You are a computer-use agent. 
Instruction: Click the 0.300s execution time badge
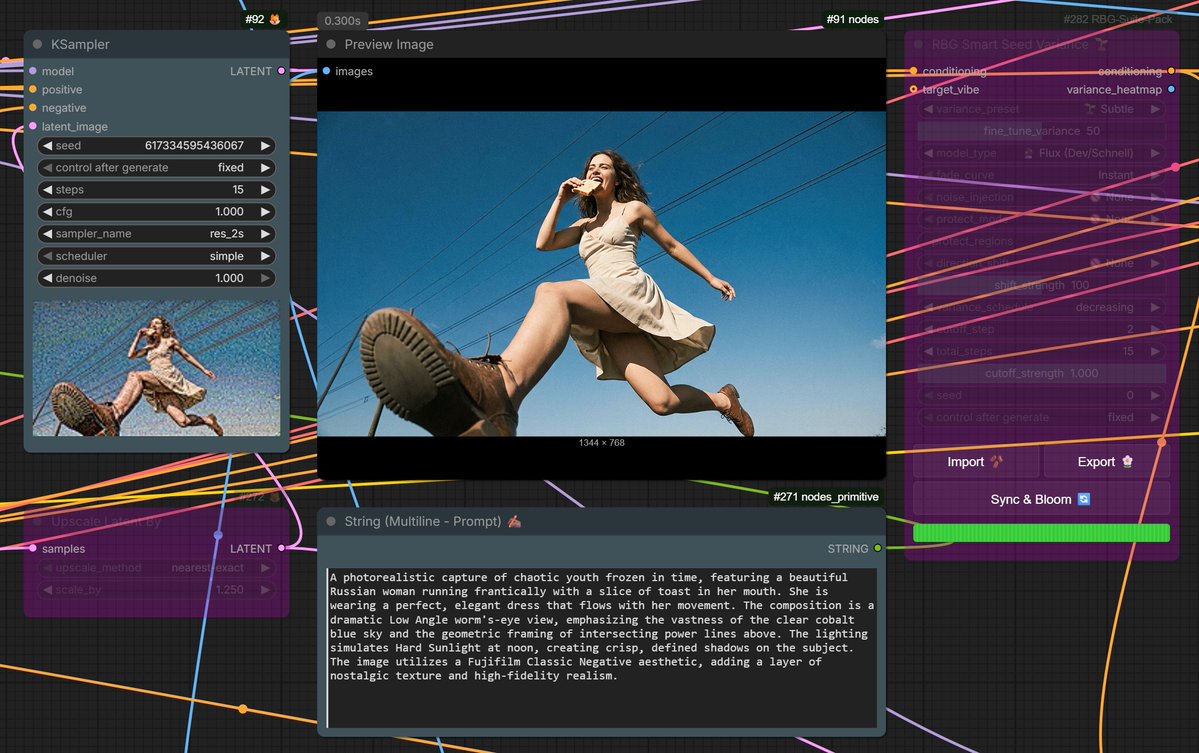click(342, 21)
